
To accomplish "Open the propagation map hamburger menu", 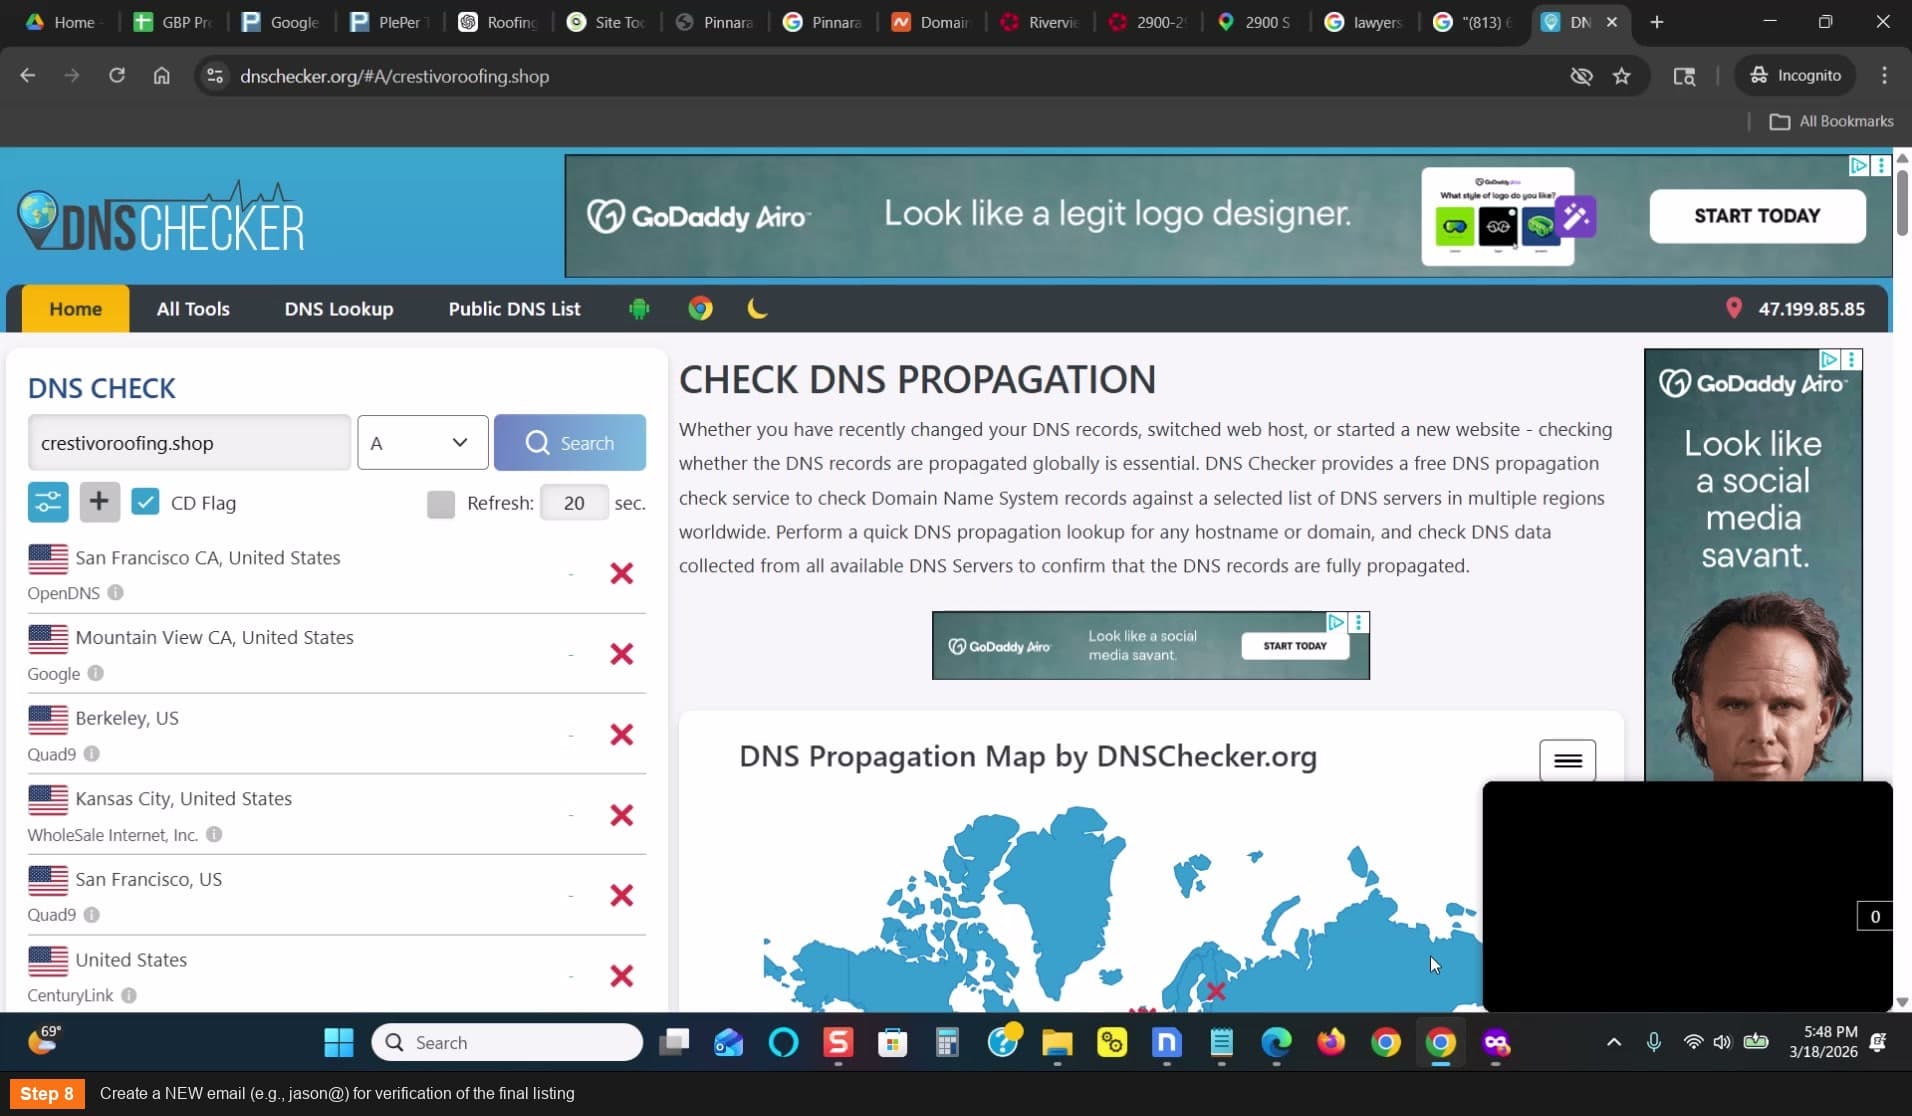I will pyautogui.click(x=1567, y=761).
